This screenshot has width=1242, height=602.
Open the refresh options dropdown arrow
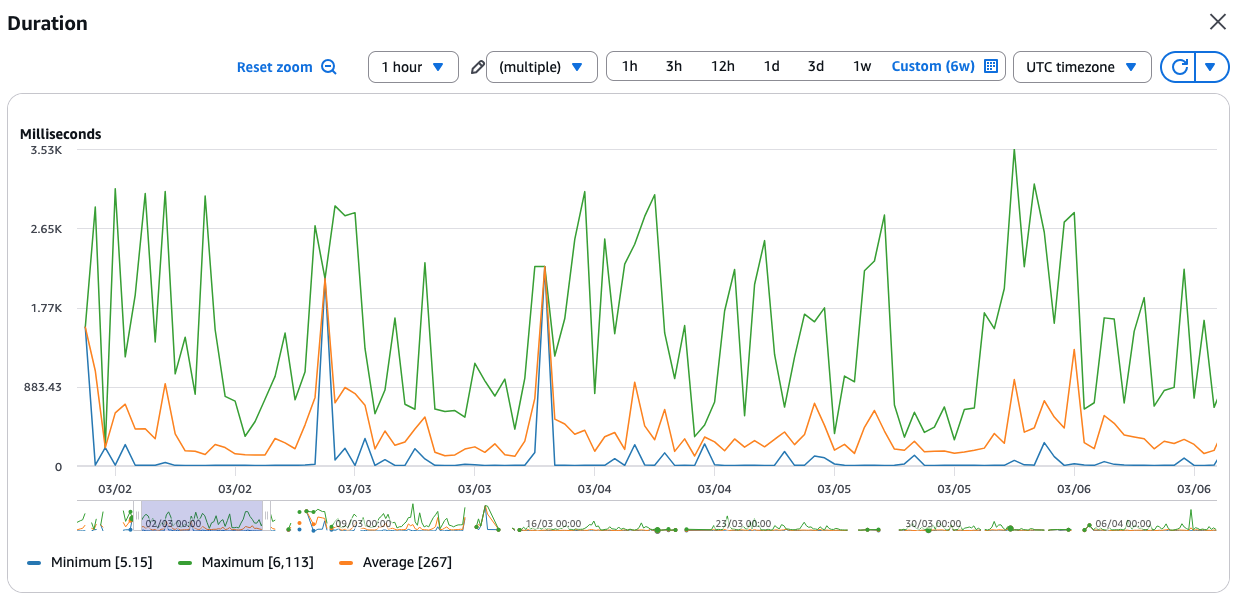click(x=1211, y=67)
